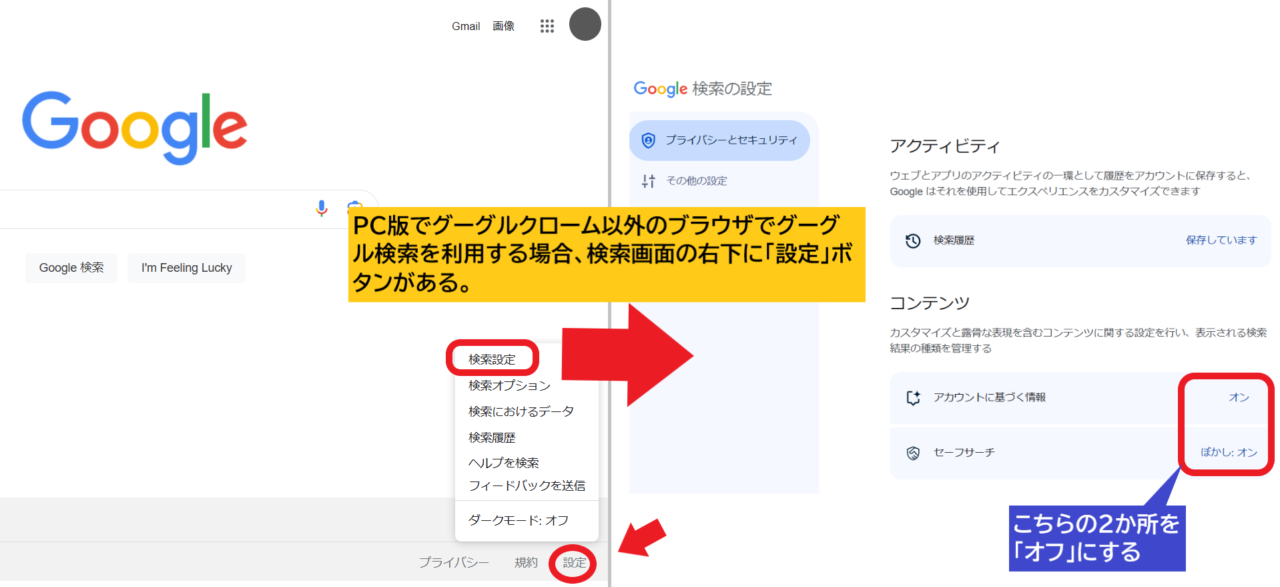Open the アカウントに基づく情報 row
1280x587 pixels.
pos(1081,397)
